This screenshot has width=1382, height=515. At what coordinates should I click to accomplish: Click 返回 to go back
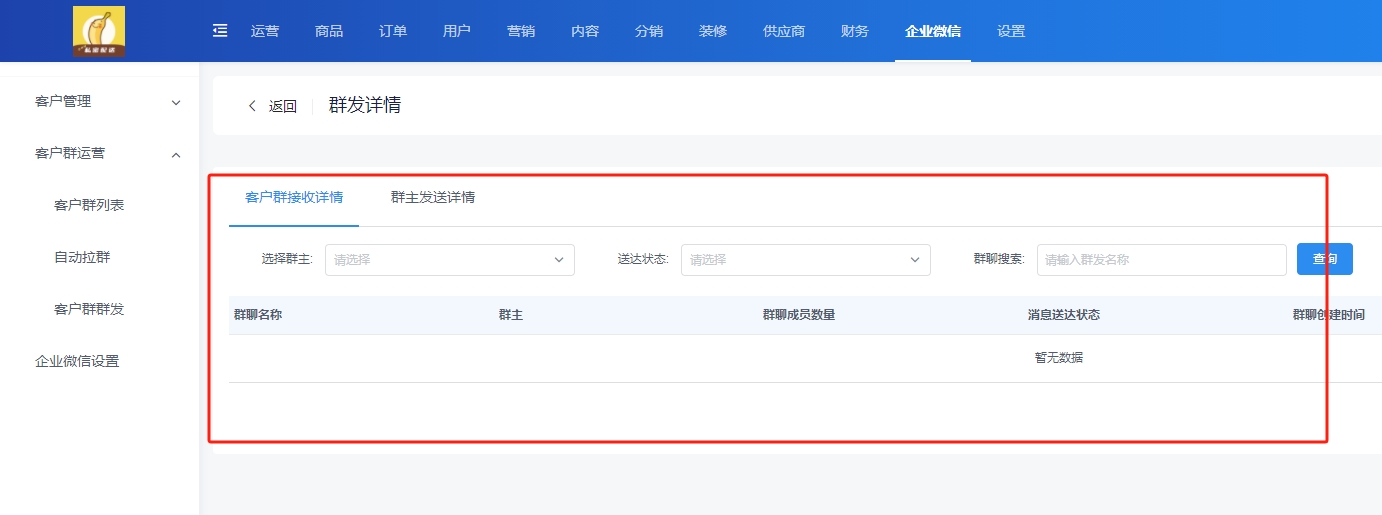point(282,106)
